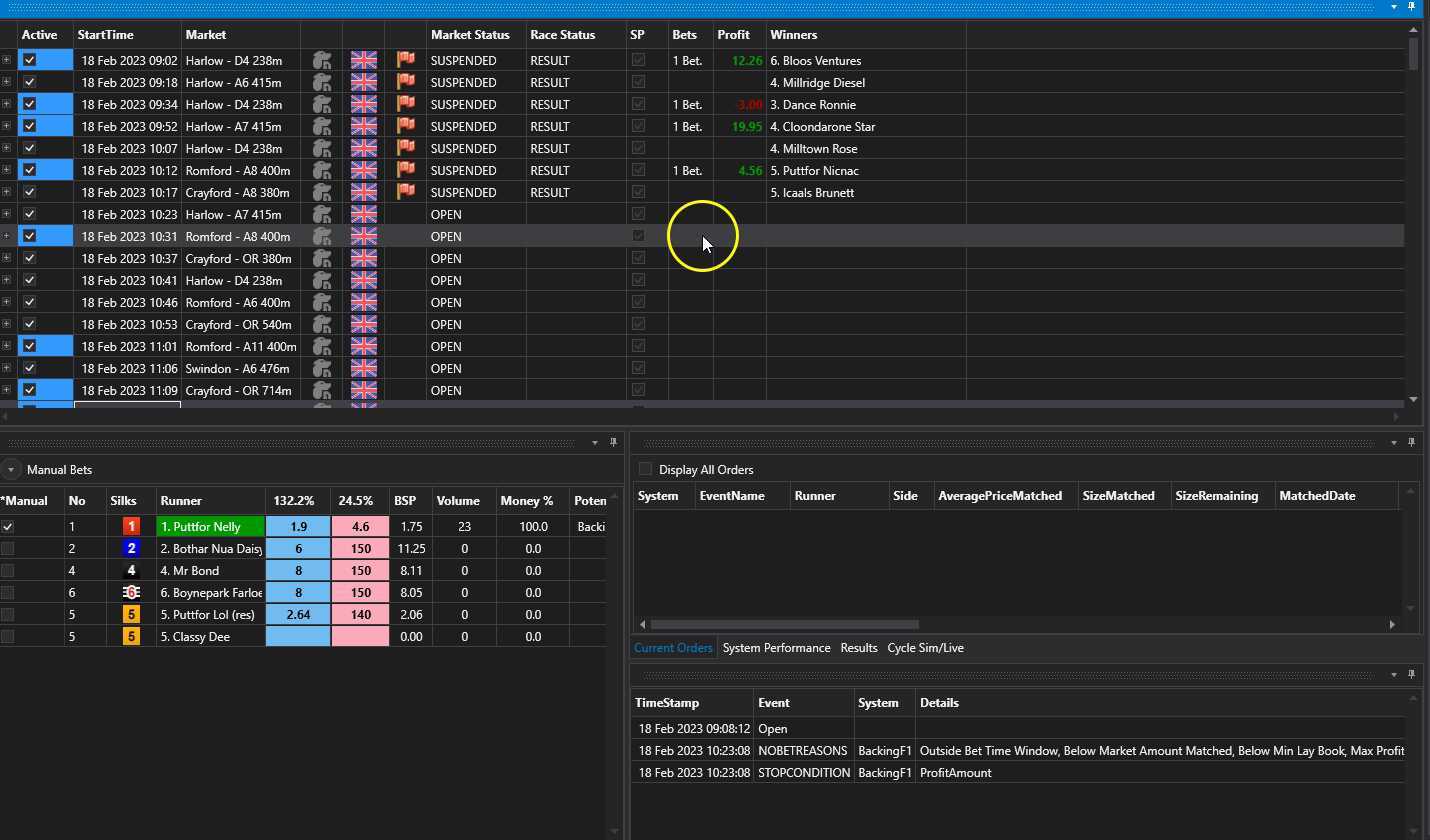Image resolution: width=1430 pixels, height=840 pixels.
Task: Click the UK flag for Romford A8 10:31
Action: click(363, 237)
